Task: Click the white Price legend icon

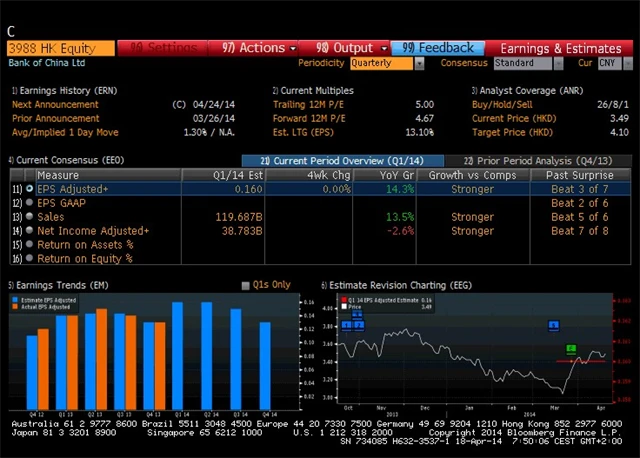Action: click(344, 307)
